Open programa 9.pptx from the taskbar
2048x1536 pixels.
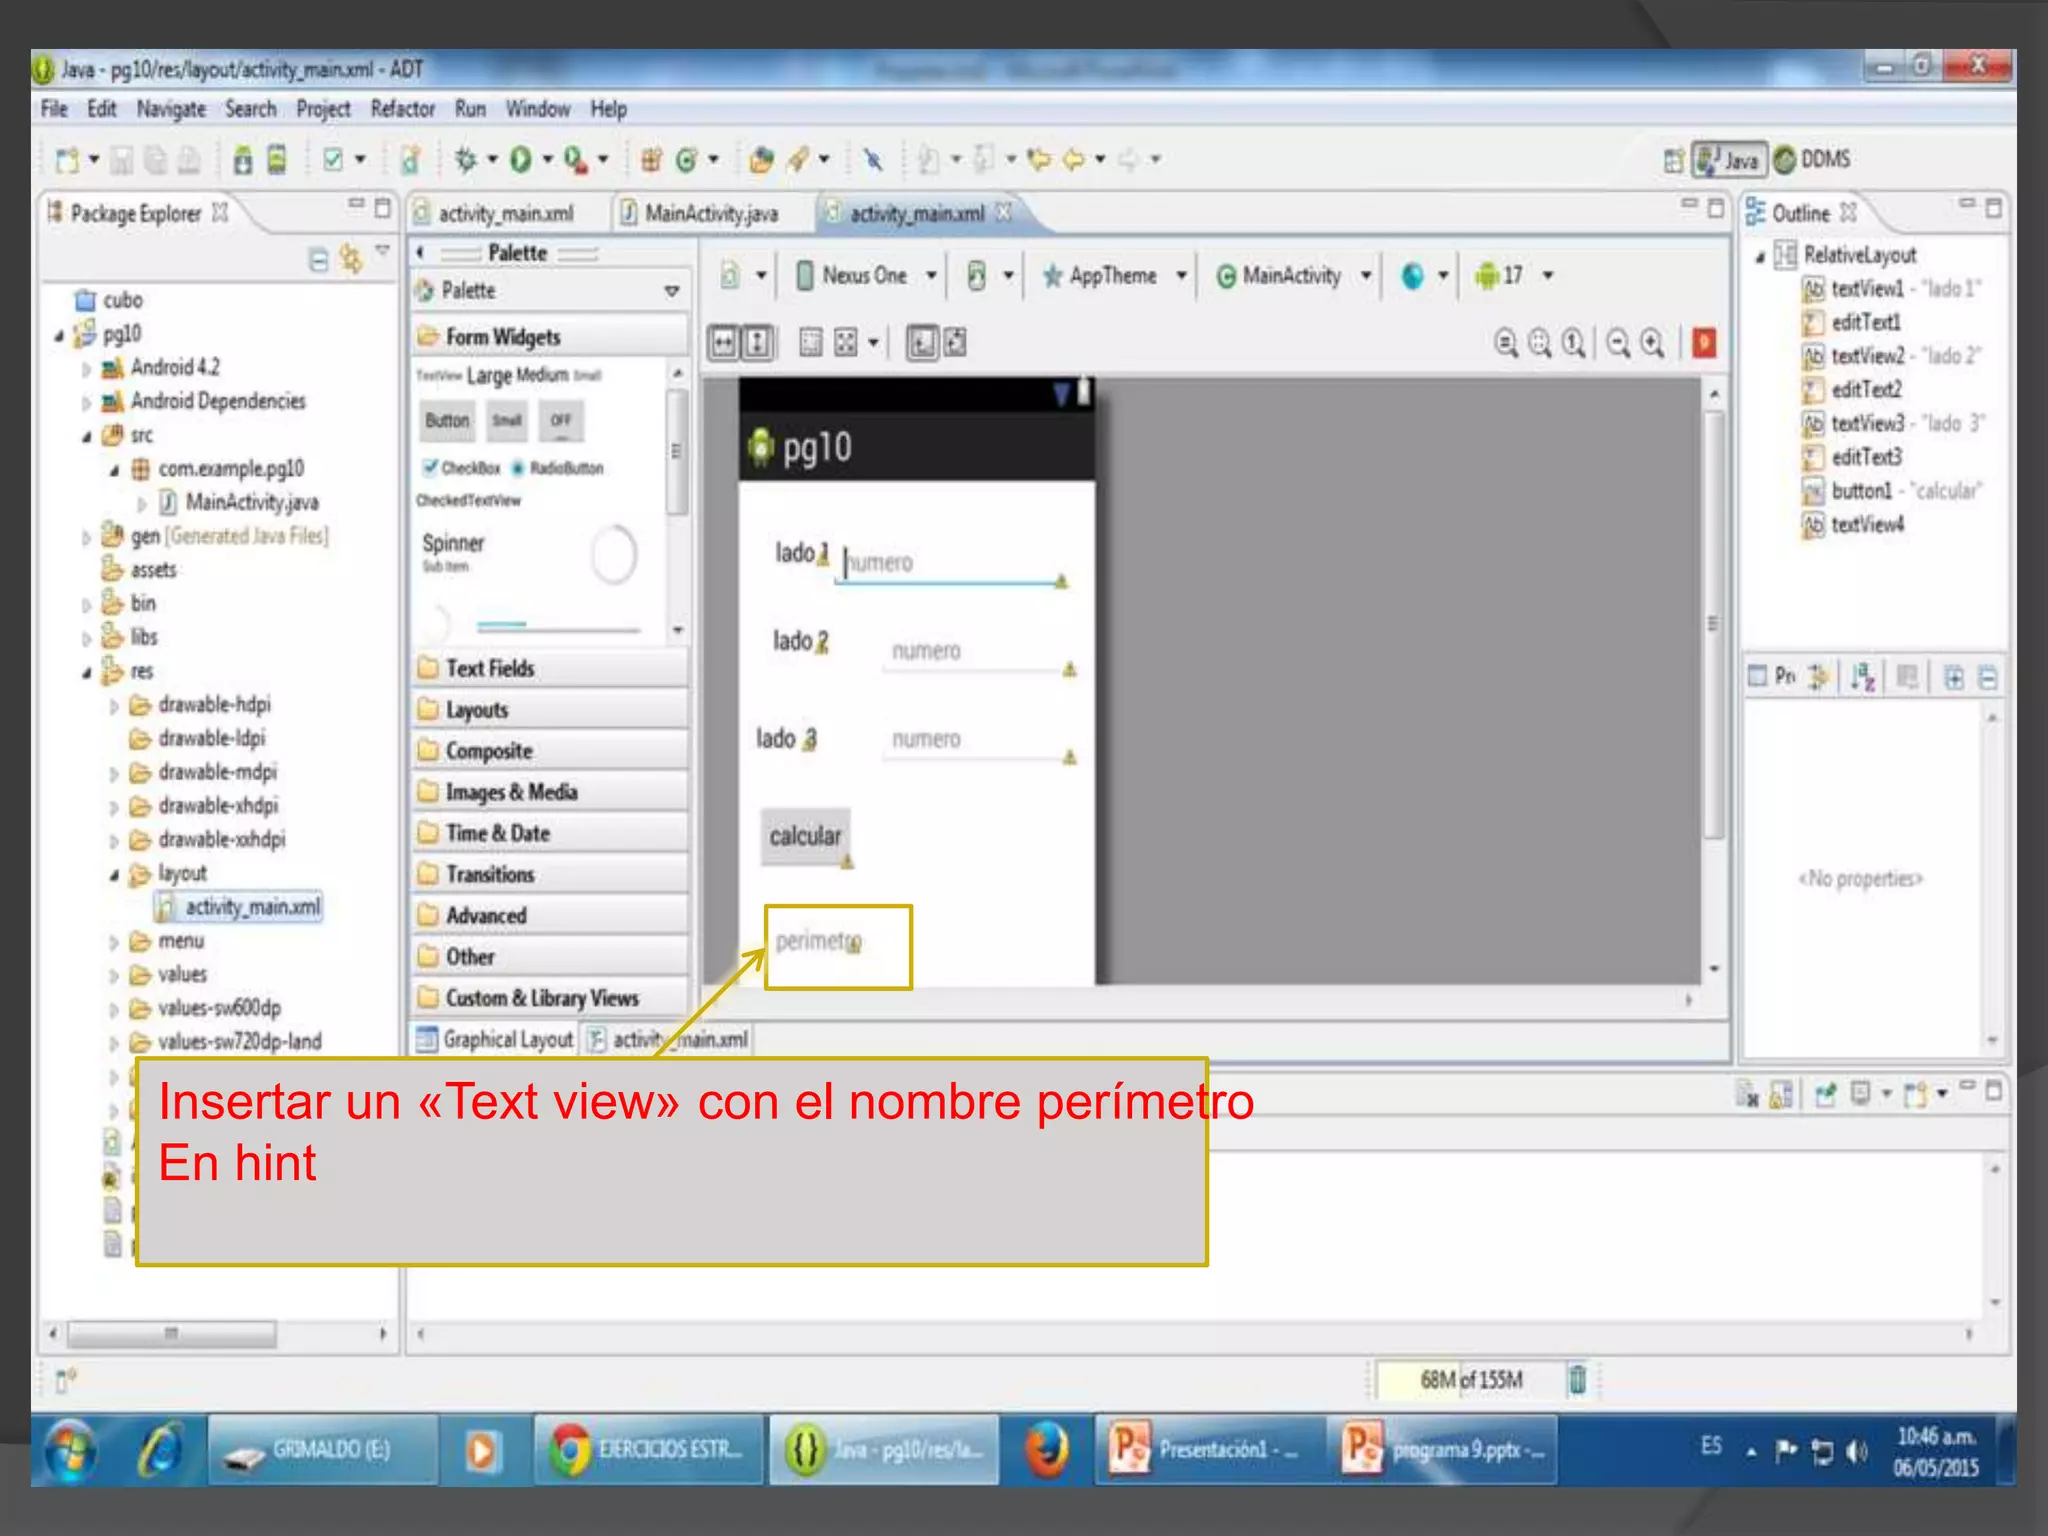[x=1444, y=1449]
